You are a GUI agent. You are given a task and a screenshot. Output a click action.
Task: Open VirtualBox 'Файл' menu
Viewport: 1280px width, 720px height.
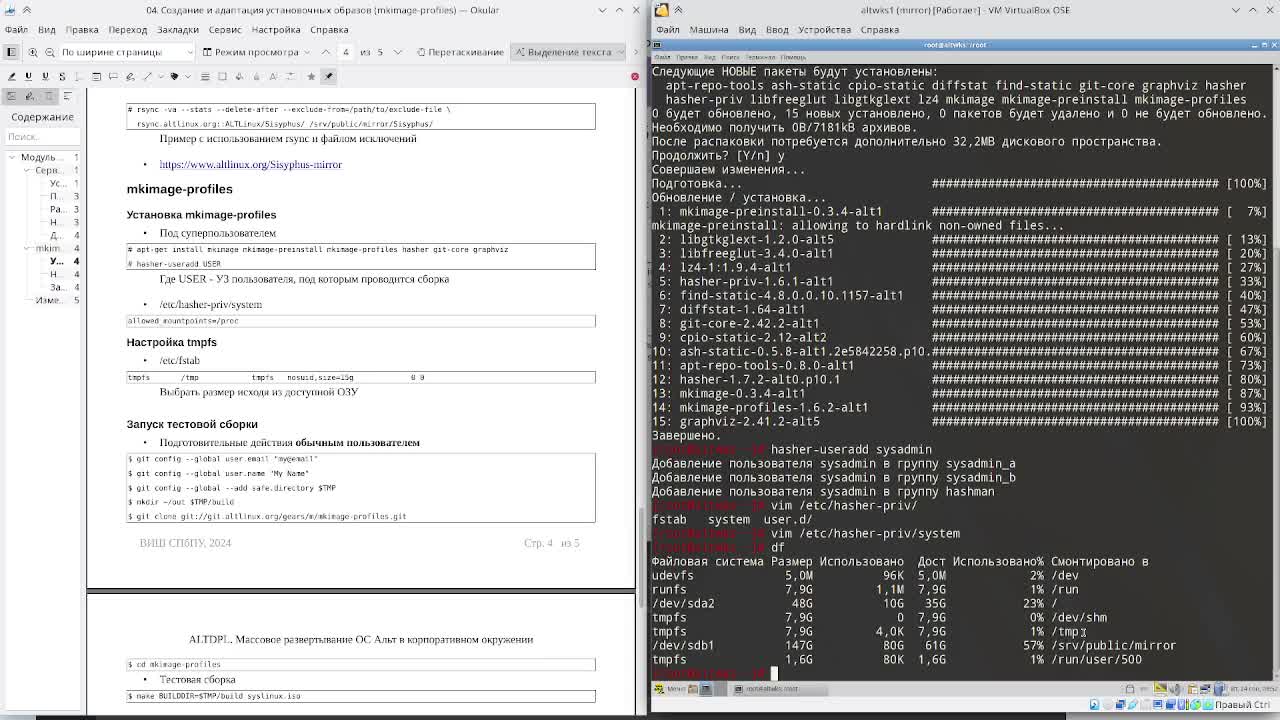[x=667, y=30]
